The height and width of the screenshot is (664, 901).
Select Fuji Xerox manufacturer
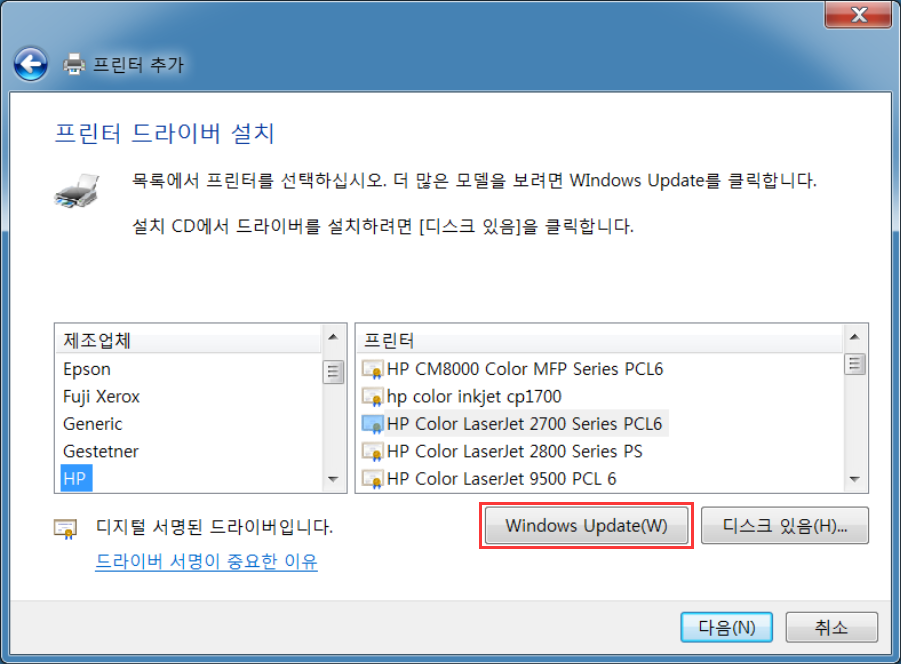point(101,396)
